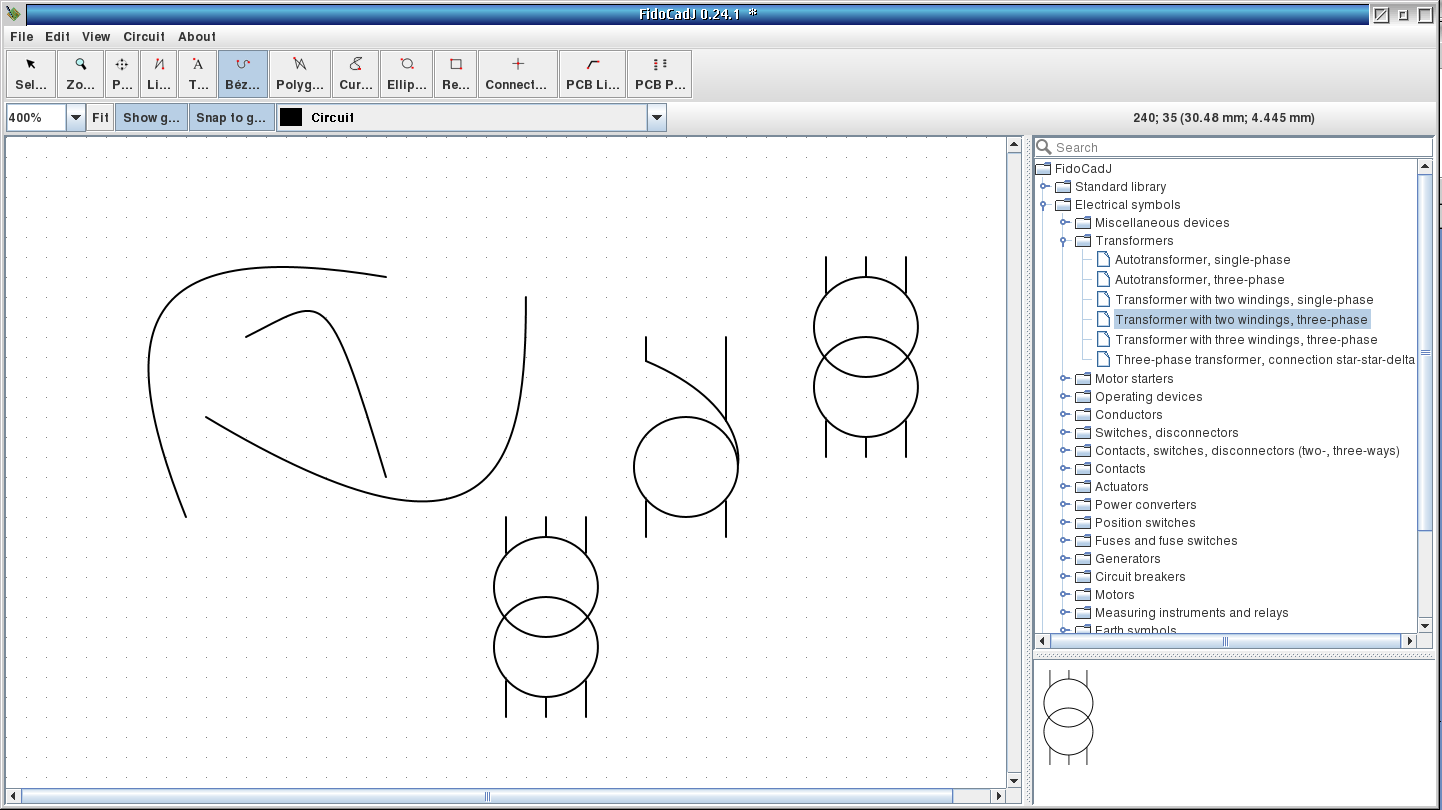Pick the Text tool
1442x810 pixels.
point(198,74)
